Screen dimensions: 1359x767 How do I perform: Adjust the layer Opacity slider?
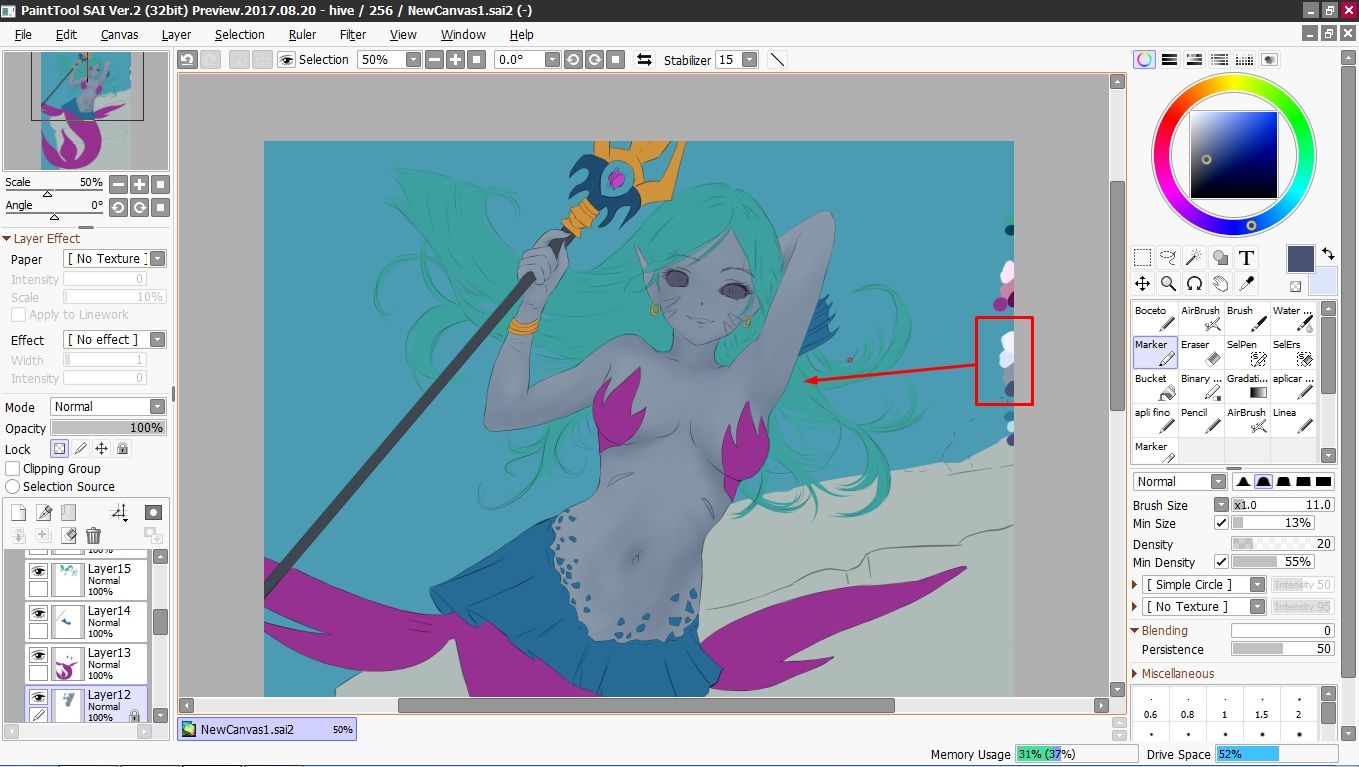[x=108, y=428]
